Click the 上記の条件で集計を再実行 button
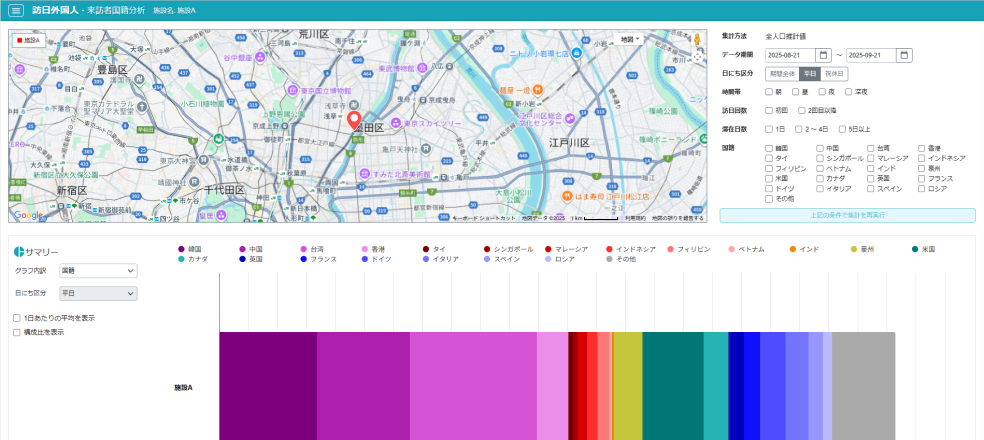Viewport: 984px width, 440px height. [x=847, y=215]
